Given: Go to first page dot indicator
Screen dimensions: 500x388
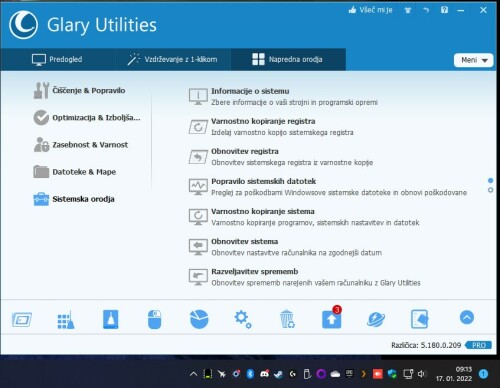Looking at the screenshot, I should [490, 181].
